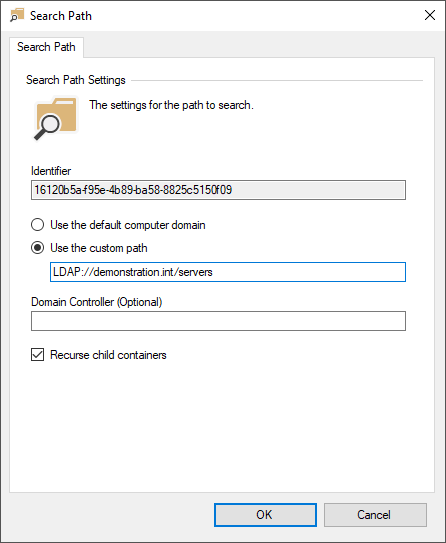Click the 'Search Path Settings' group heading
Image resolution: width=446 pixels, height=543 pixels.
pyautogui.click(x=76, y=80)
